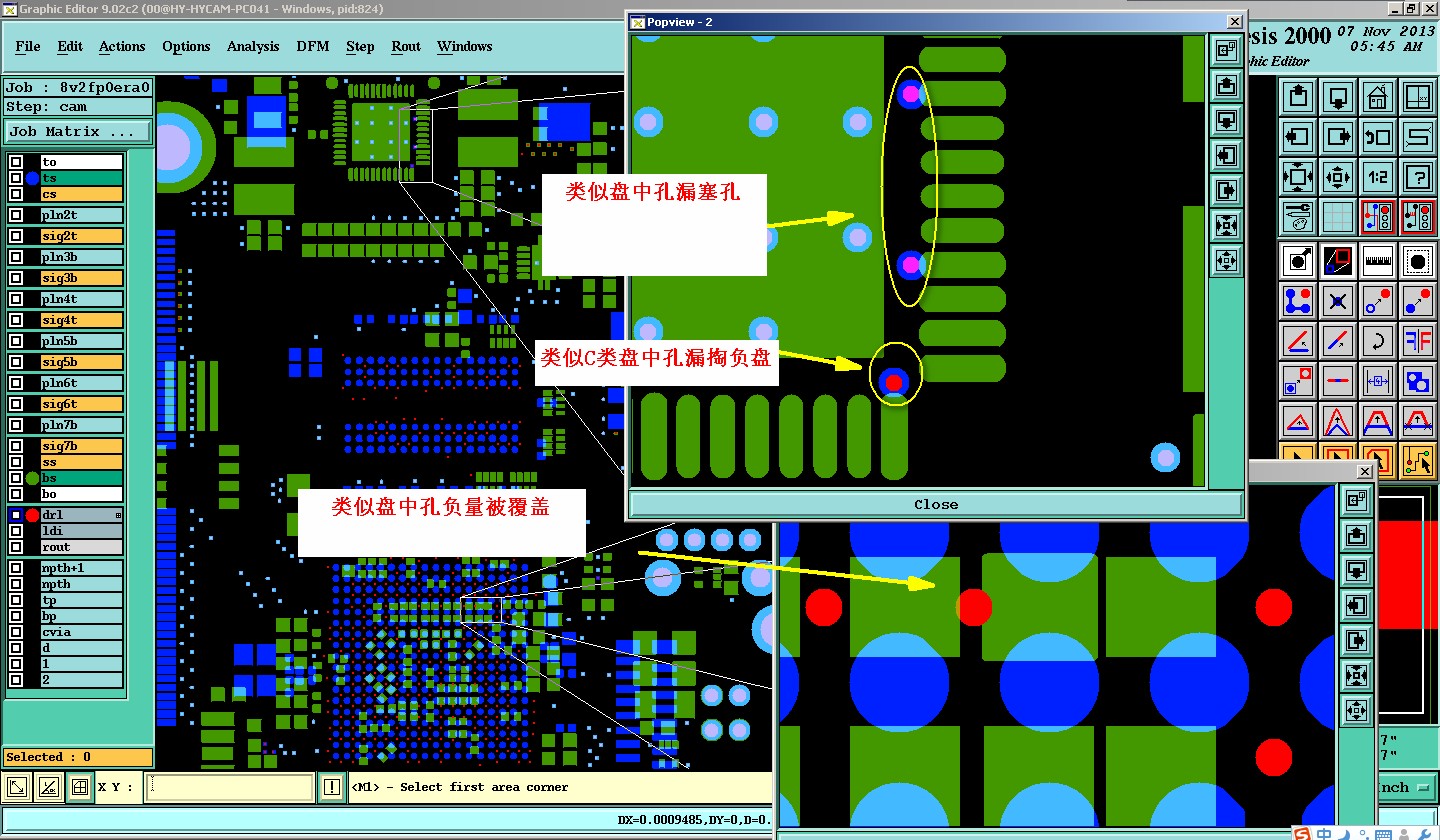
Task: Click the curved rotate arrow icon
Action: (1378, 340)
